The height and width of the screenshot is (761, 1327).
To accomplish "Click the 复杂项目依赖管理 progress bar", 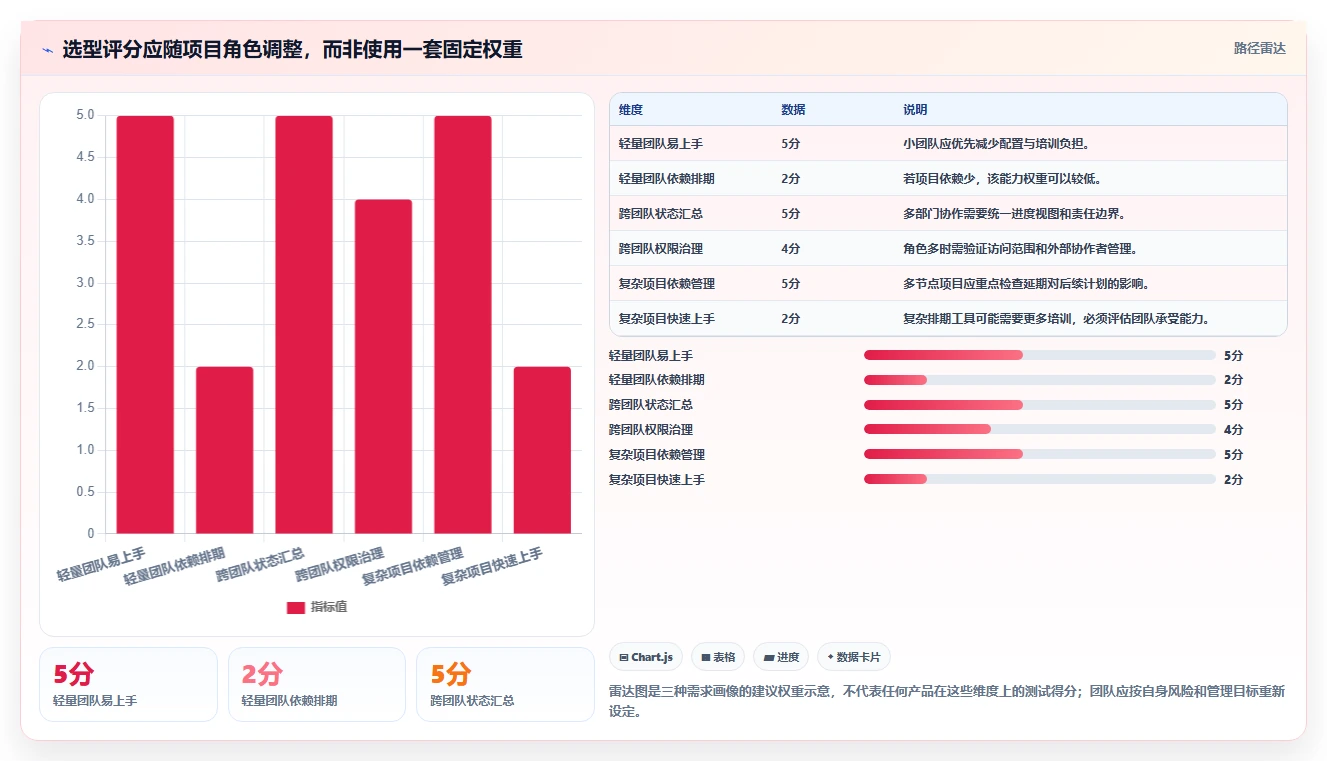I will click(x=1040, y=455).
